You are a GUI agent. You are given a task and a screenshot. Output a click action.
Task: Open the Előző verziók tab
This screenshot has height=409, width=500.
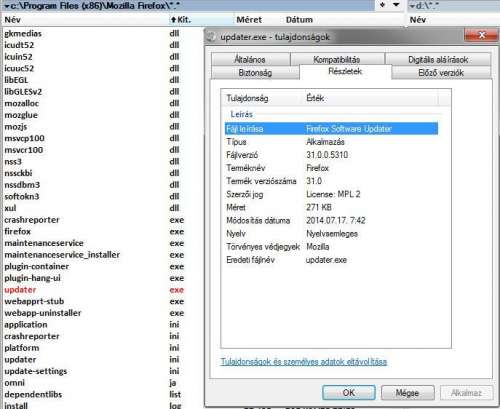click(441, 73)
